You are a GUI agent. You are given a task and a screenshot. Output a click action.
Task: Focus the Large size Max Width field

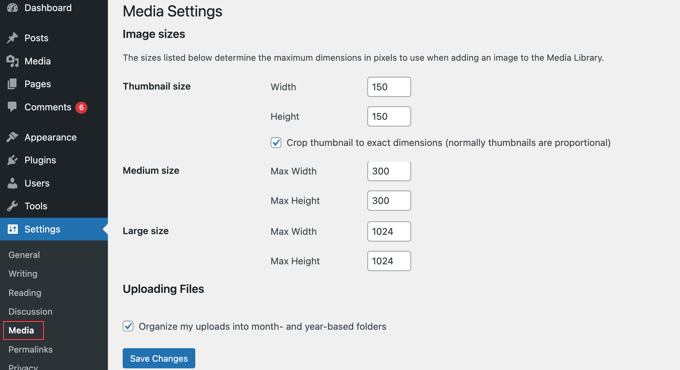[389, 231]
